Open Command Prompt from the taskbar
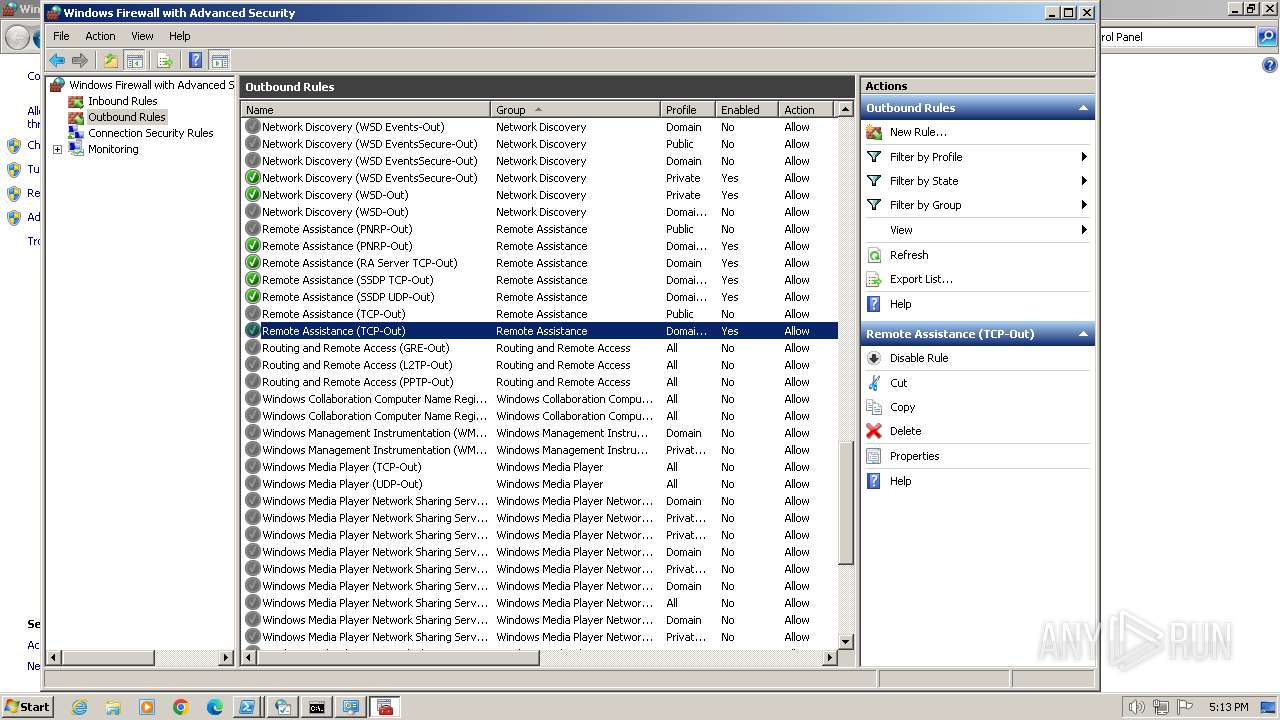 316,707
